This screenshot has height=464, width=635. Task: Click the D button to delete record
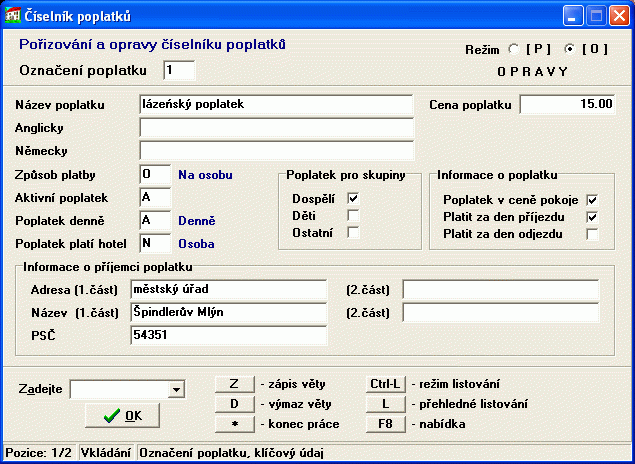(234, 404)
